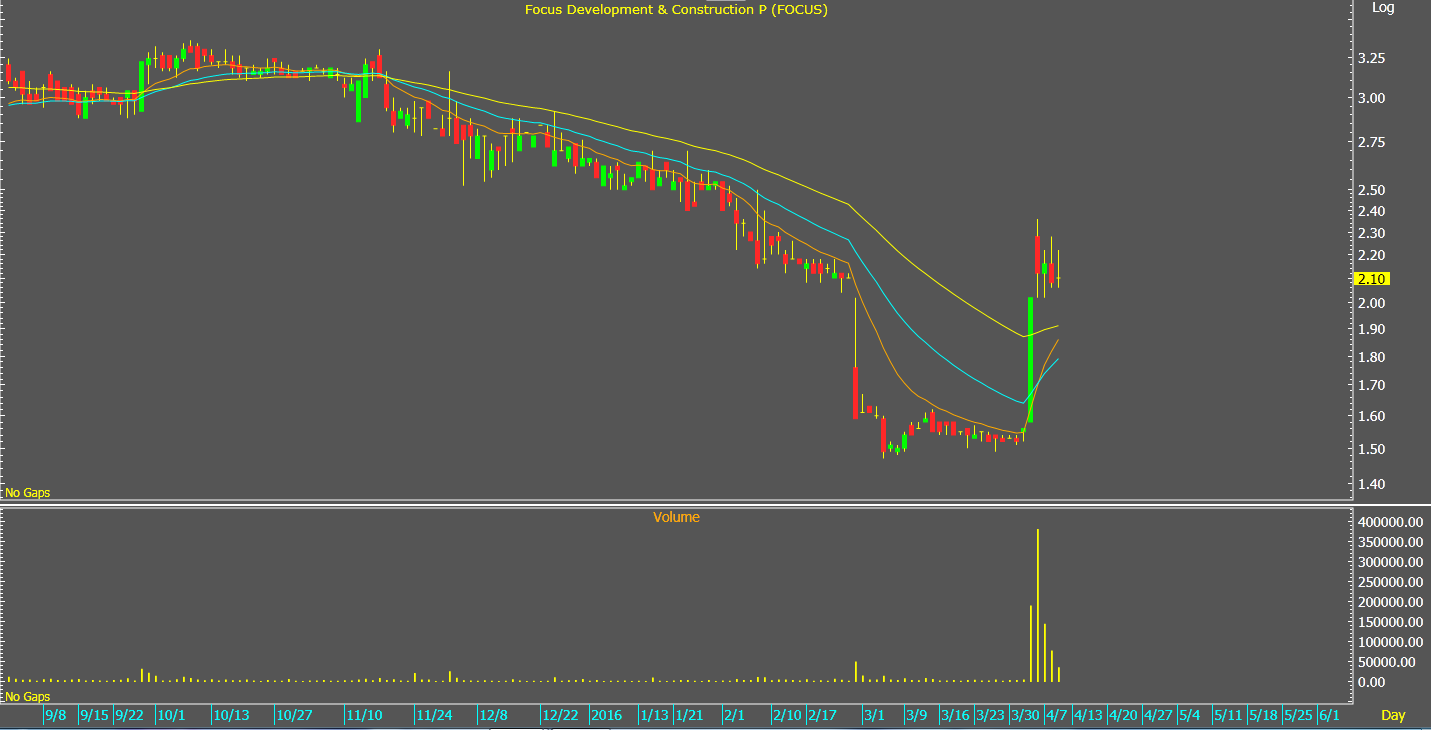
Task: Click the 1.40 price axis value
Action: [1370, 484]
